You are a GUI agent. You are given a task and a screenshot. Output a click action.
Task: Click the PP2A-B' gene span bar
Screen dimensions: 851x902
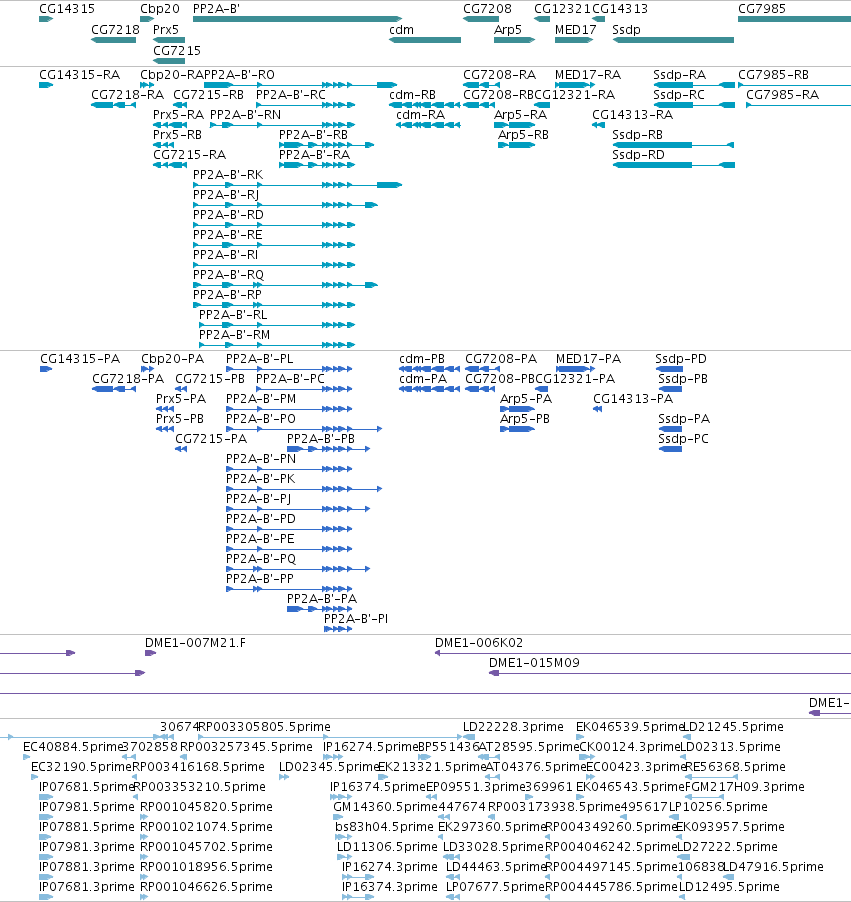297,19
